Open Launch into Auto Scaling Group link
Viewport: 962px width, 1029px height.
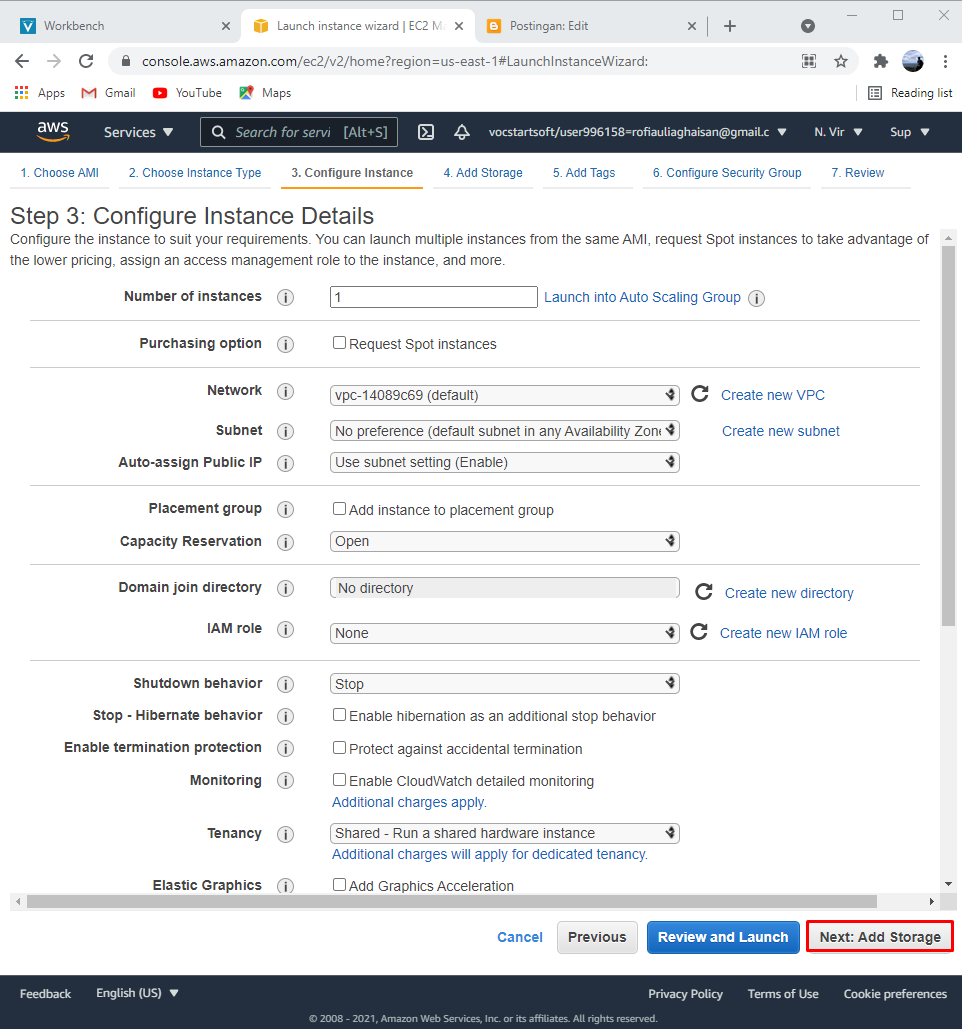point(642,297)
